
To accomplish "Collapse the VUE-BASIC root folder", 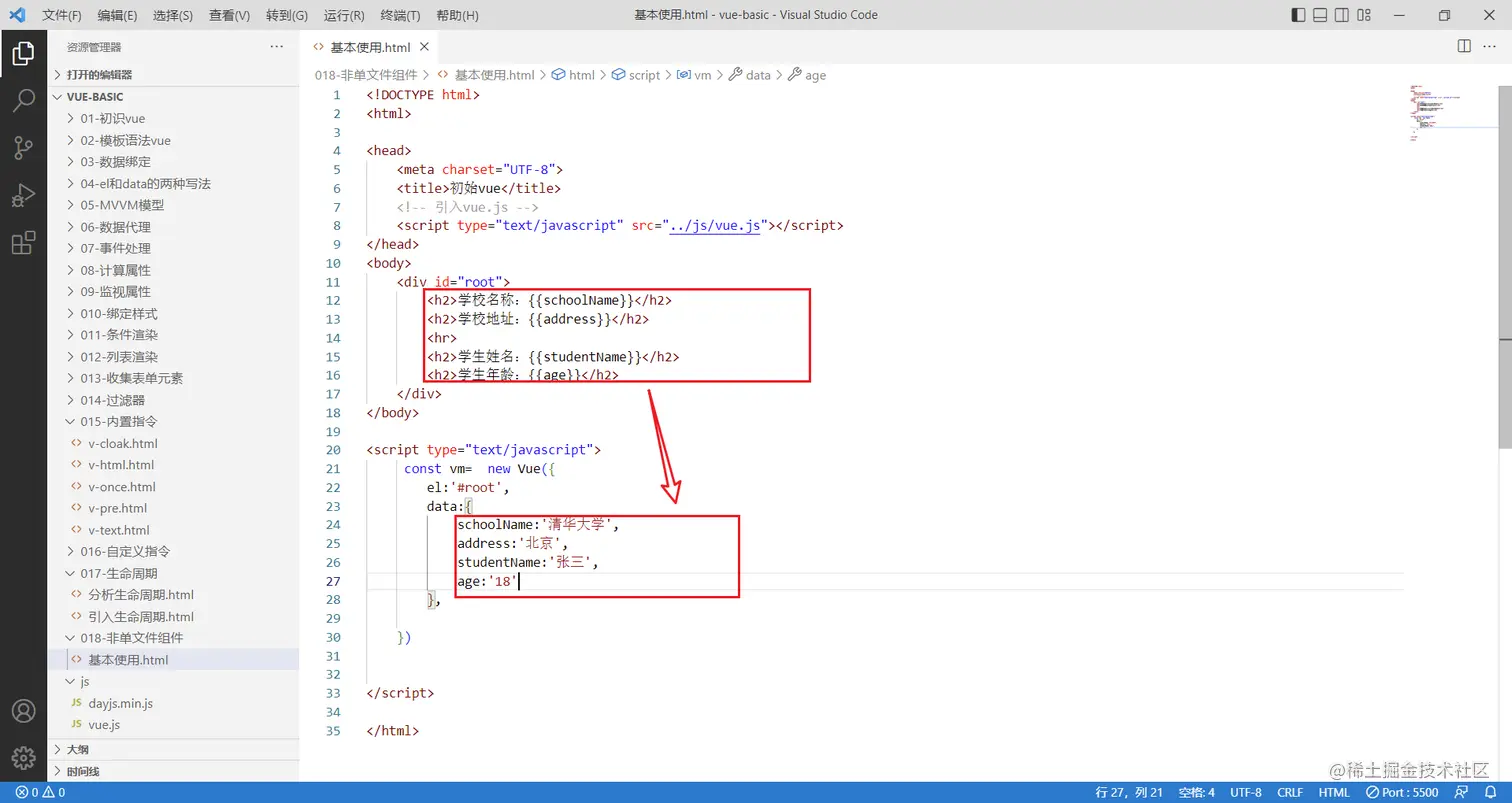I will click(x=174, y=97).
